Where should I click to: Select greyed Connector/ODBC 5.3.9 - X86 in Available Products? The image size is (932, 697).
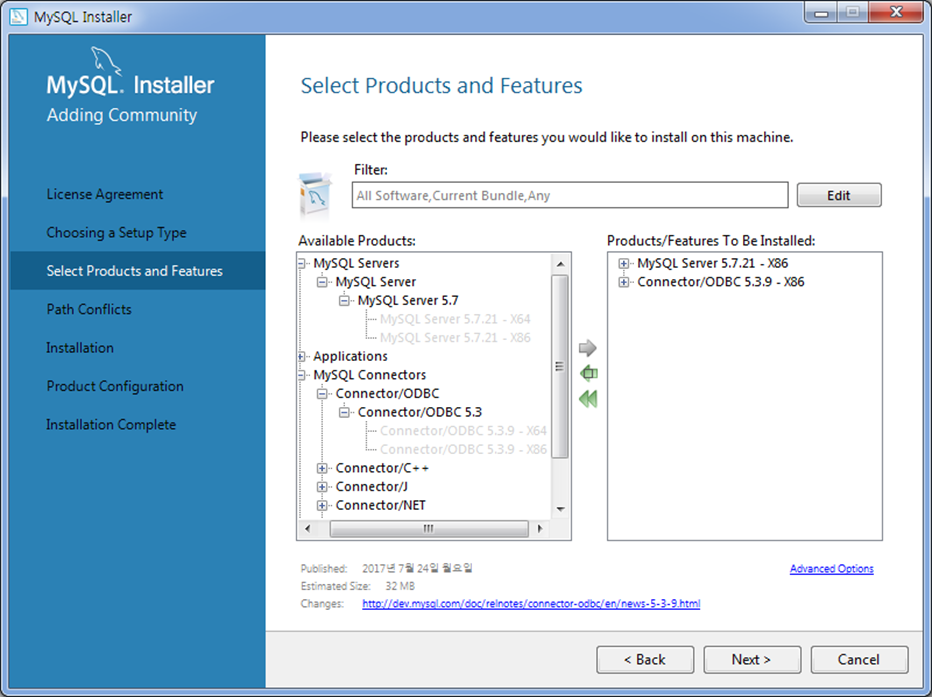463,449
